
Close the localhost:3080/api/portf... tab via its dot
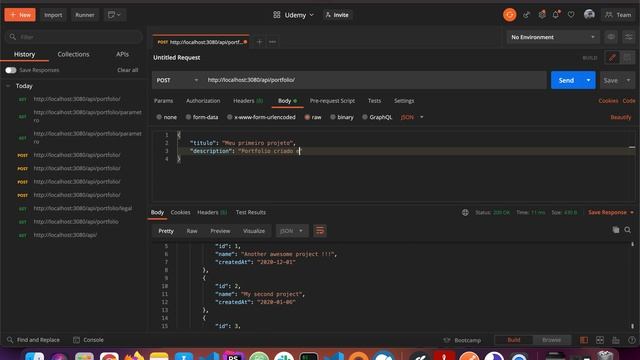click(245, 42)
